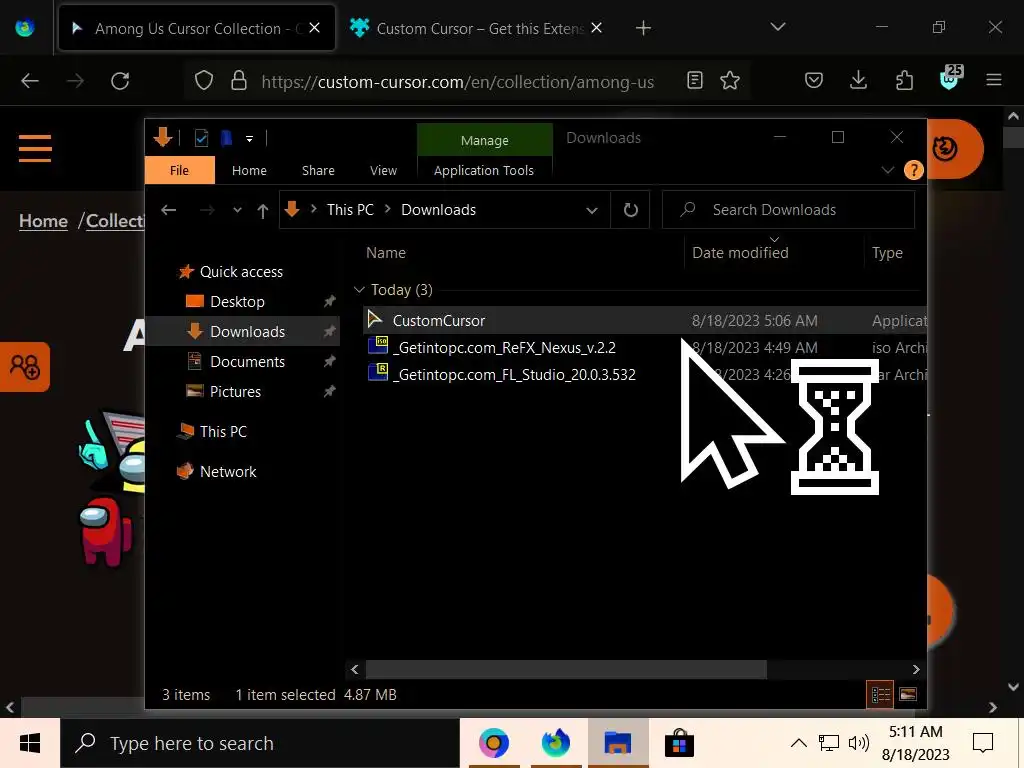Select the CustomCursor application file
The width and height of the screenshot is (1024, 768).
click(645, 321)
